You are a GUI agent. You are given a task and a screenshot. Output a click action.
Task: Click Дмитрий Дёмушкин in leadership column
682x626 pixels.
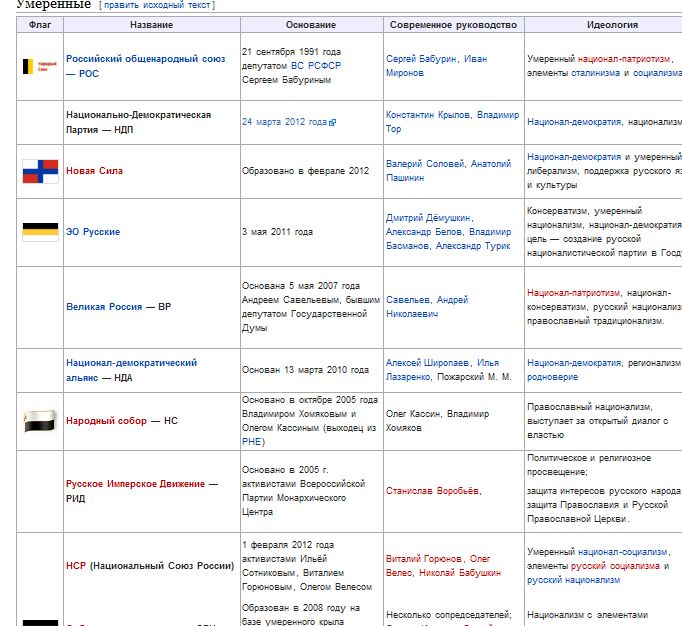[x=428, y=218]
